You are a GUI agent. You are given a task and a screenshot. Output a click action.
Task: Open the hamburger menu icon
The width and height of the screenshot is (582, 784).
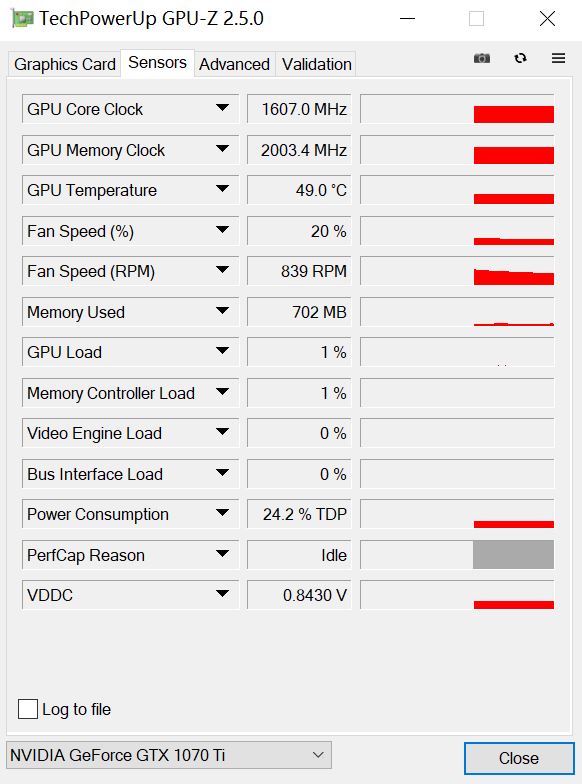pyautogui.click(x=558, y=58)
